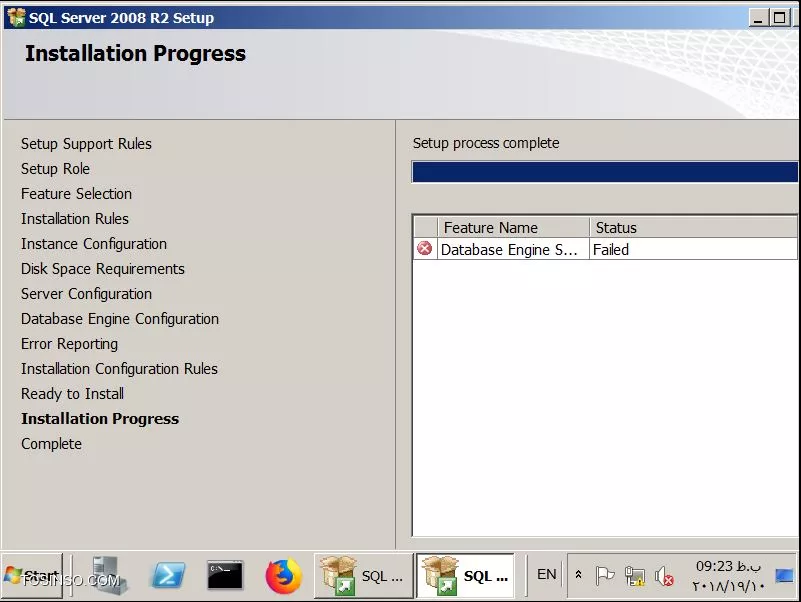The image size is (801, 602).
Task: Click the Setup process complete label
Action: (486, 143)
